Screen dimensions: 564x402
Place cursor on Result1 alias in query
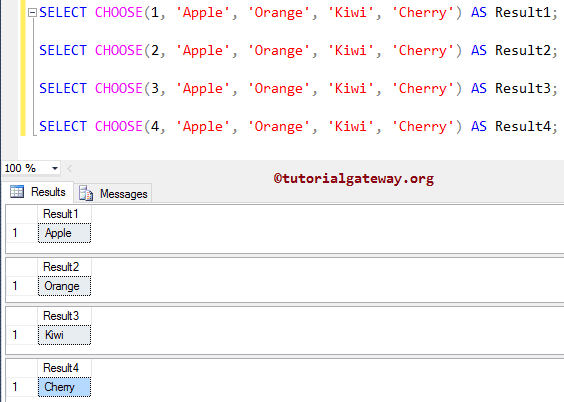pyautogui.click(x=523, y=13)
